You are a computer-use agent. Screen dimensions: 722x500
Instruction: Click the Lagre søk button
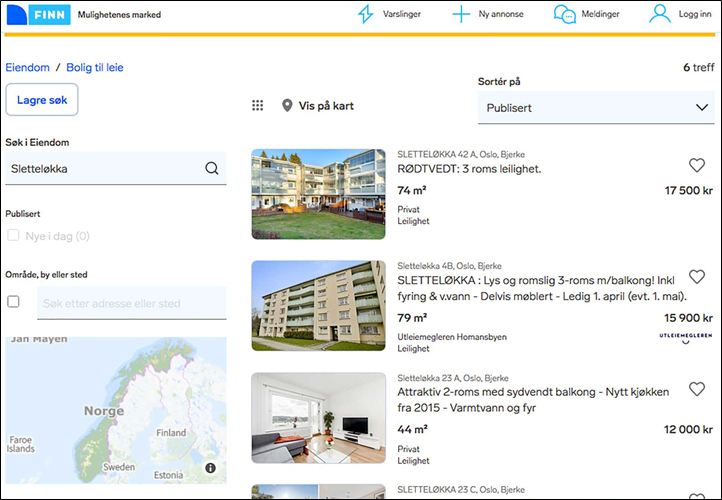42,99
